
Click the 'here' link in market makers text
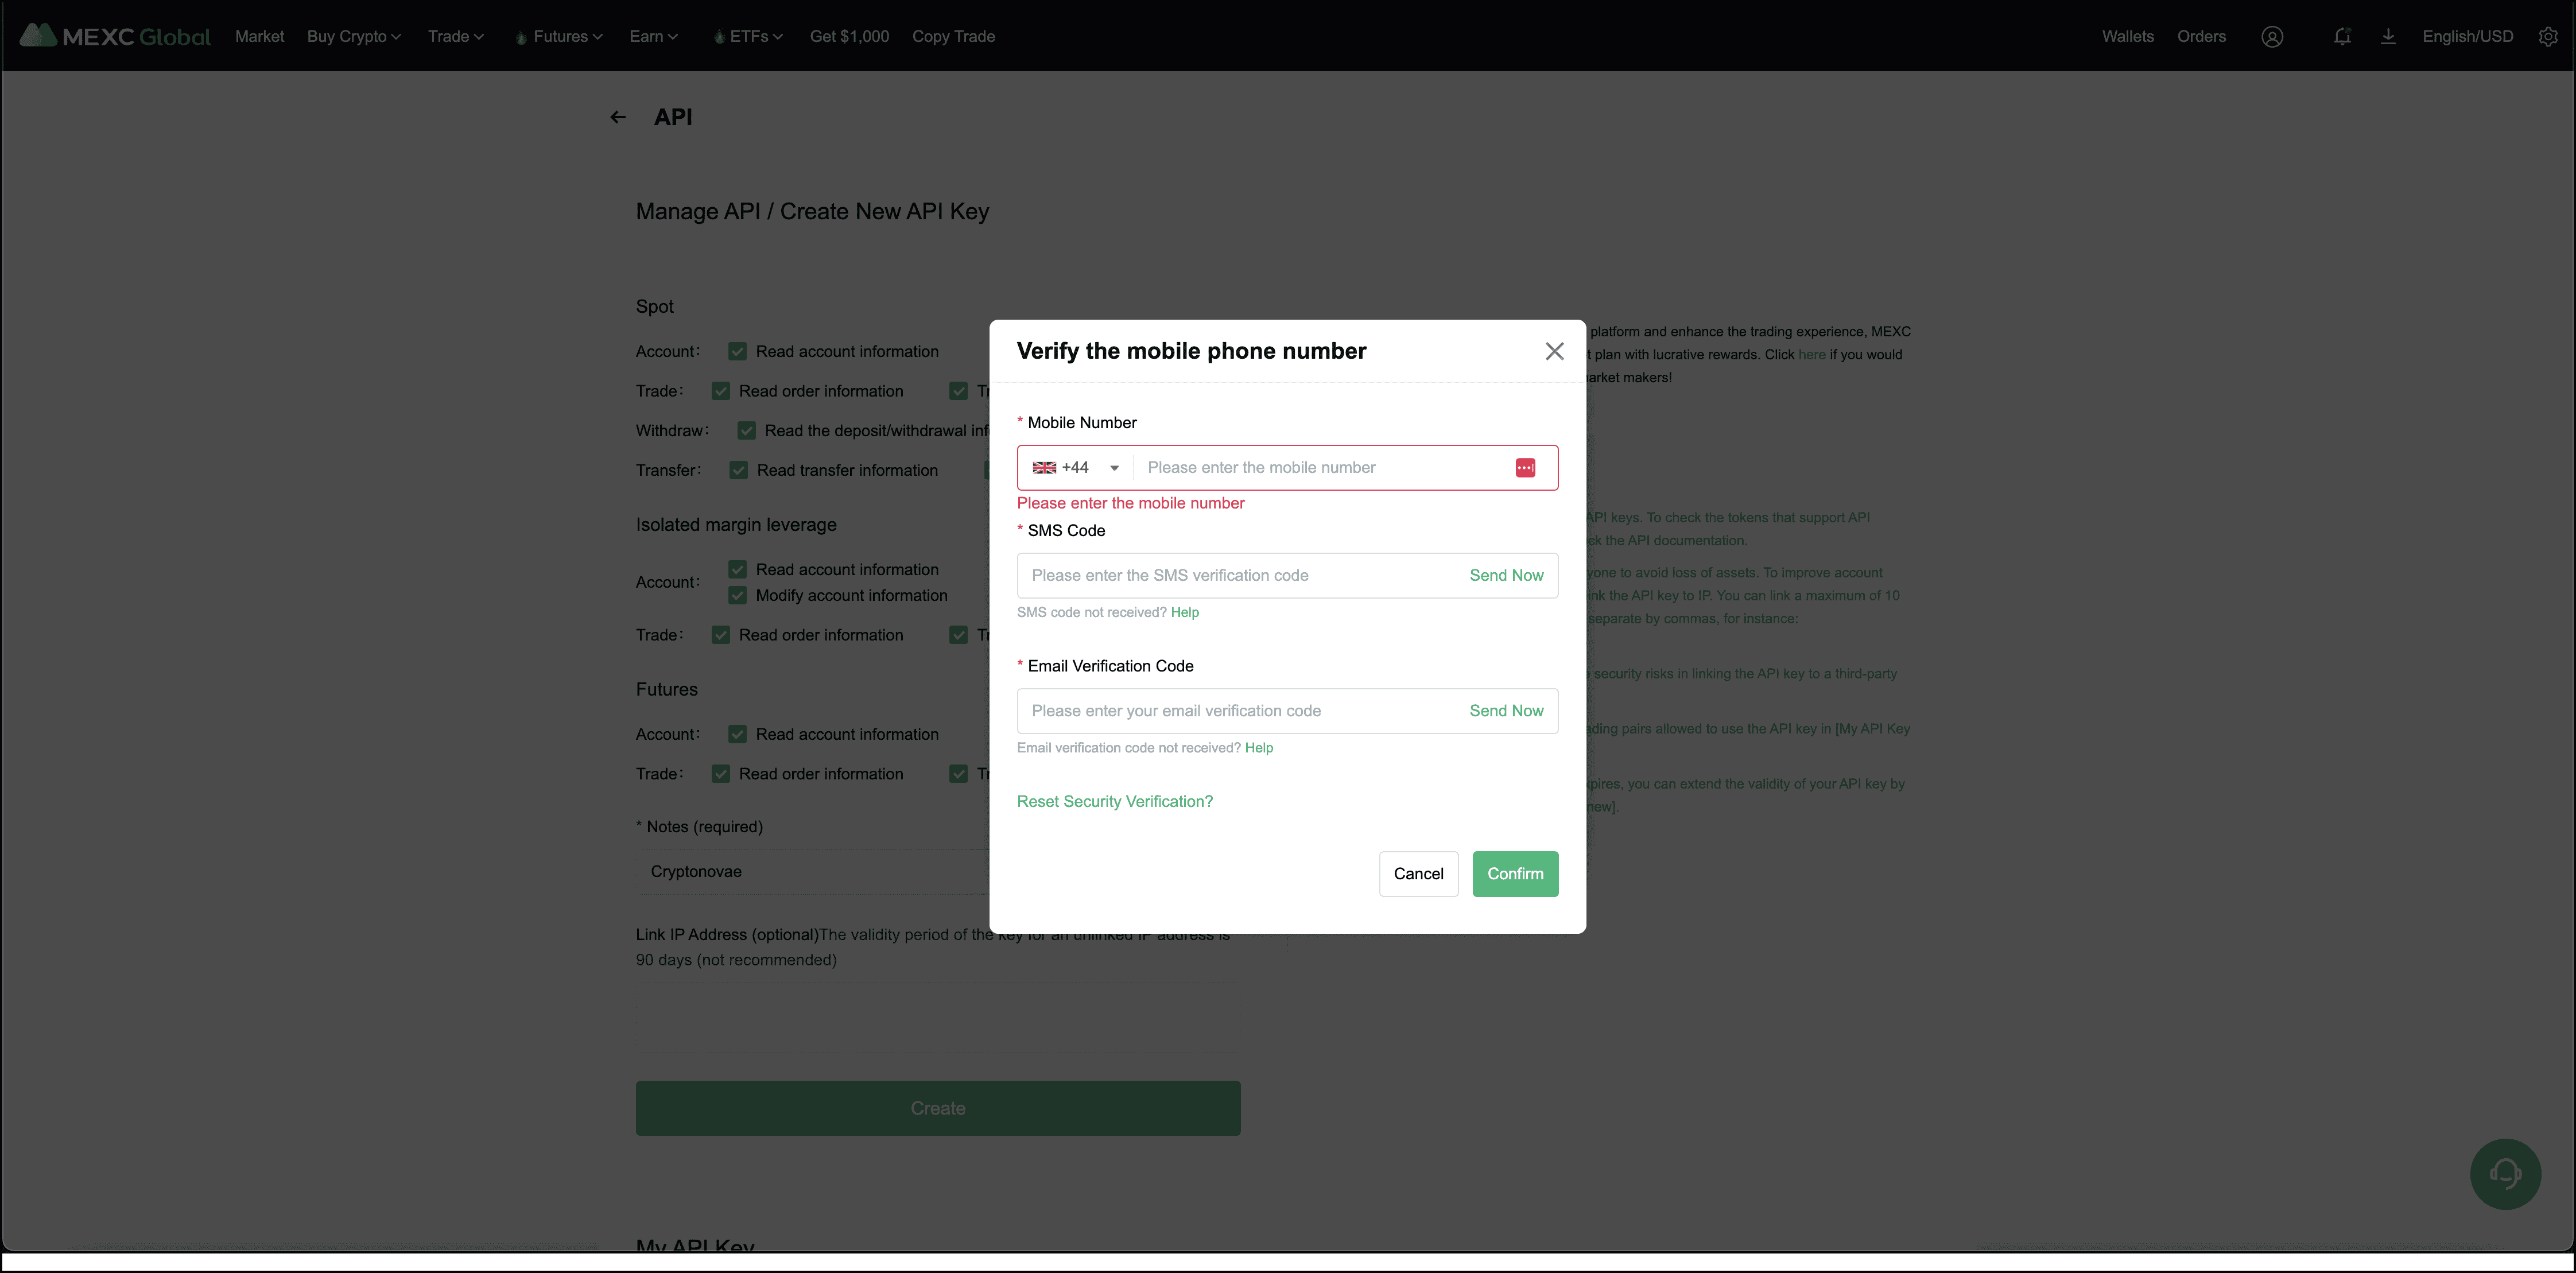coord(1812,355)
